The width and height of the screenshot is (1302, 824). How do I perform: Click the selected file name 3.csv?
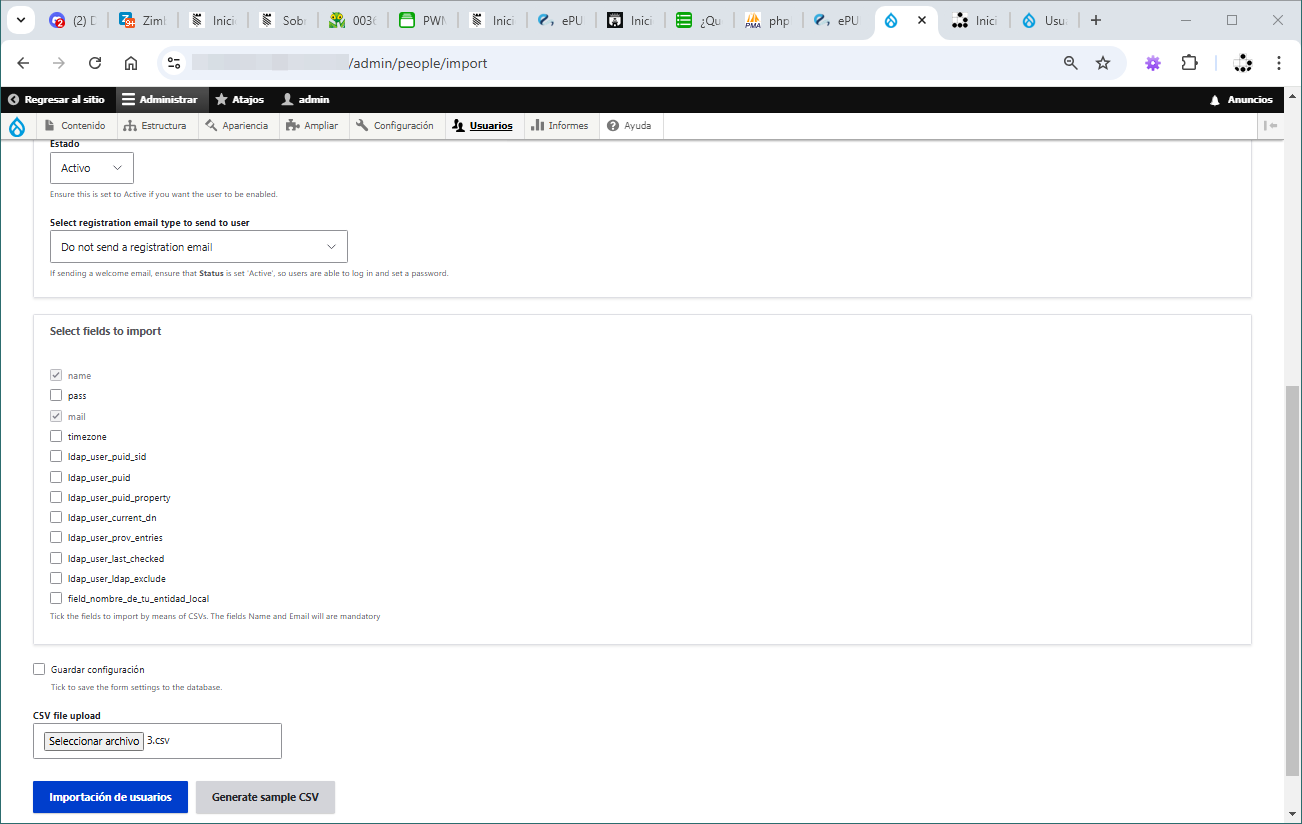tap(158, 741)
